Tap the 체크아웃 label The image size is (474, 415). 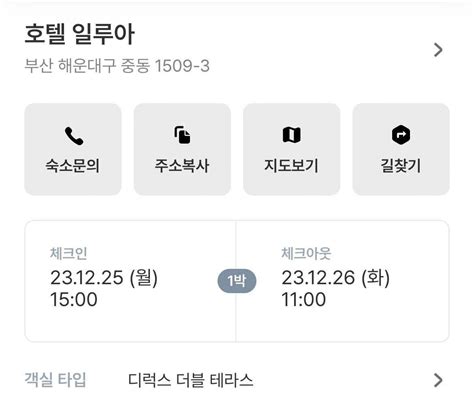306,254
